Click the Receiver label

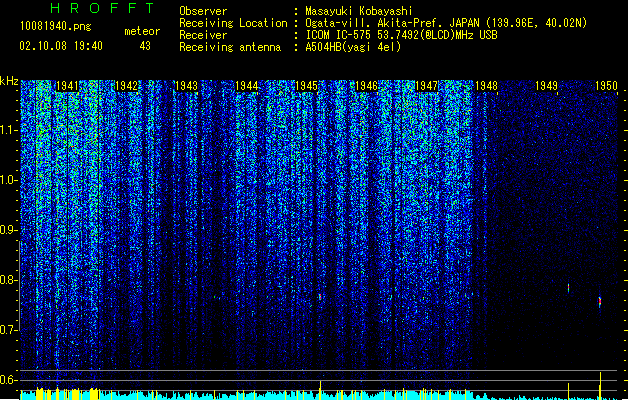point(203,35)
